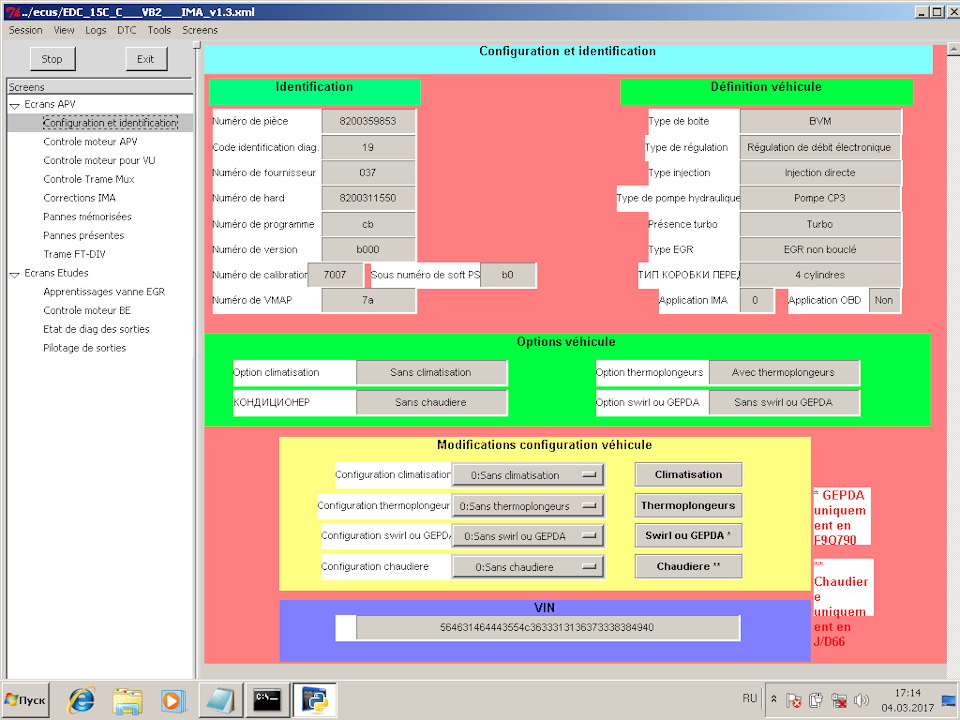Click the show desktop icon at tray end

949,700
